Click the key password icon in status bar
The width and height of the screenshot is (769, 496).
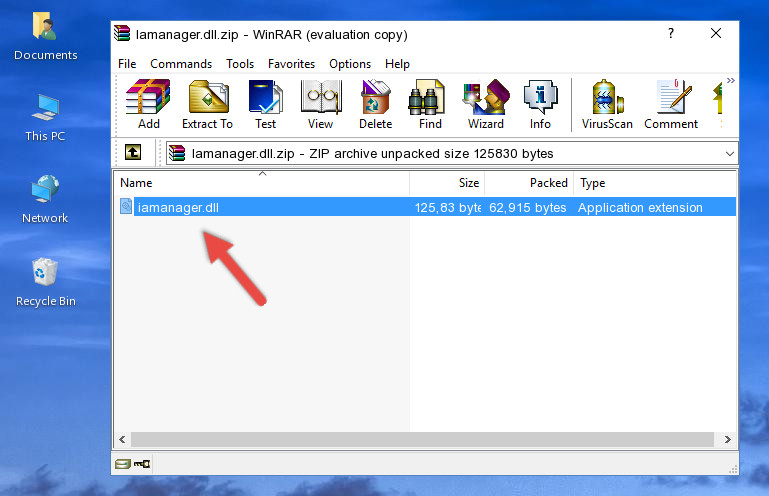pyautogui.click(x=142, y=463)
